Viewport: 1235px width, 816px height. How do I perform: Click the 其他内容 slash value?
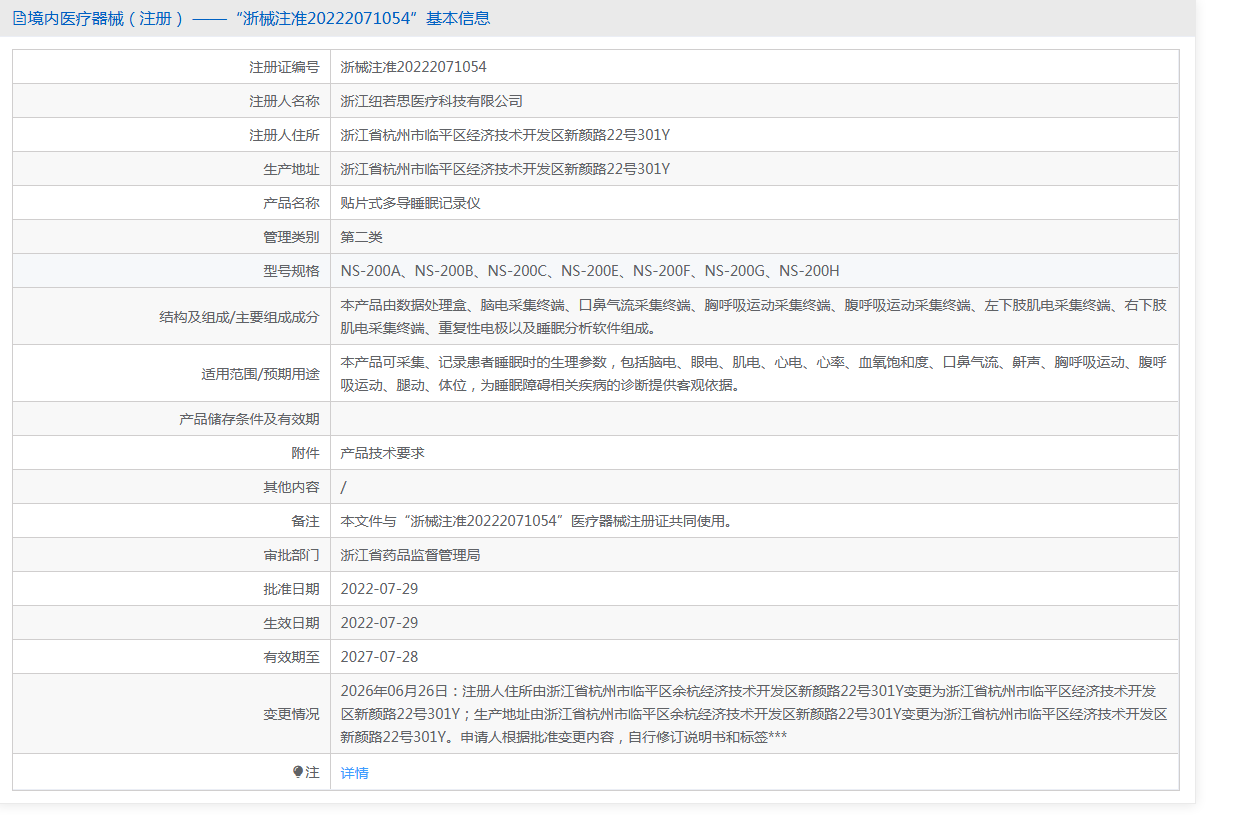[344, 487]
